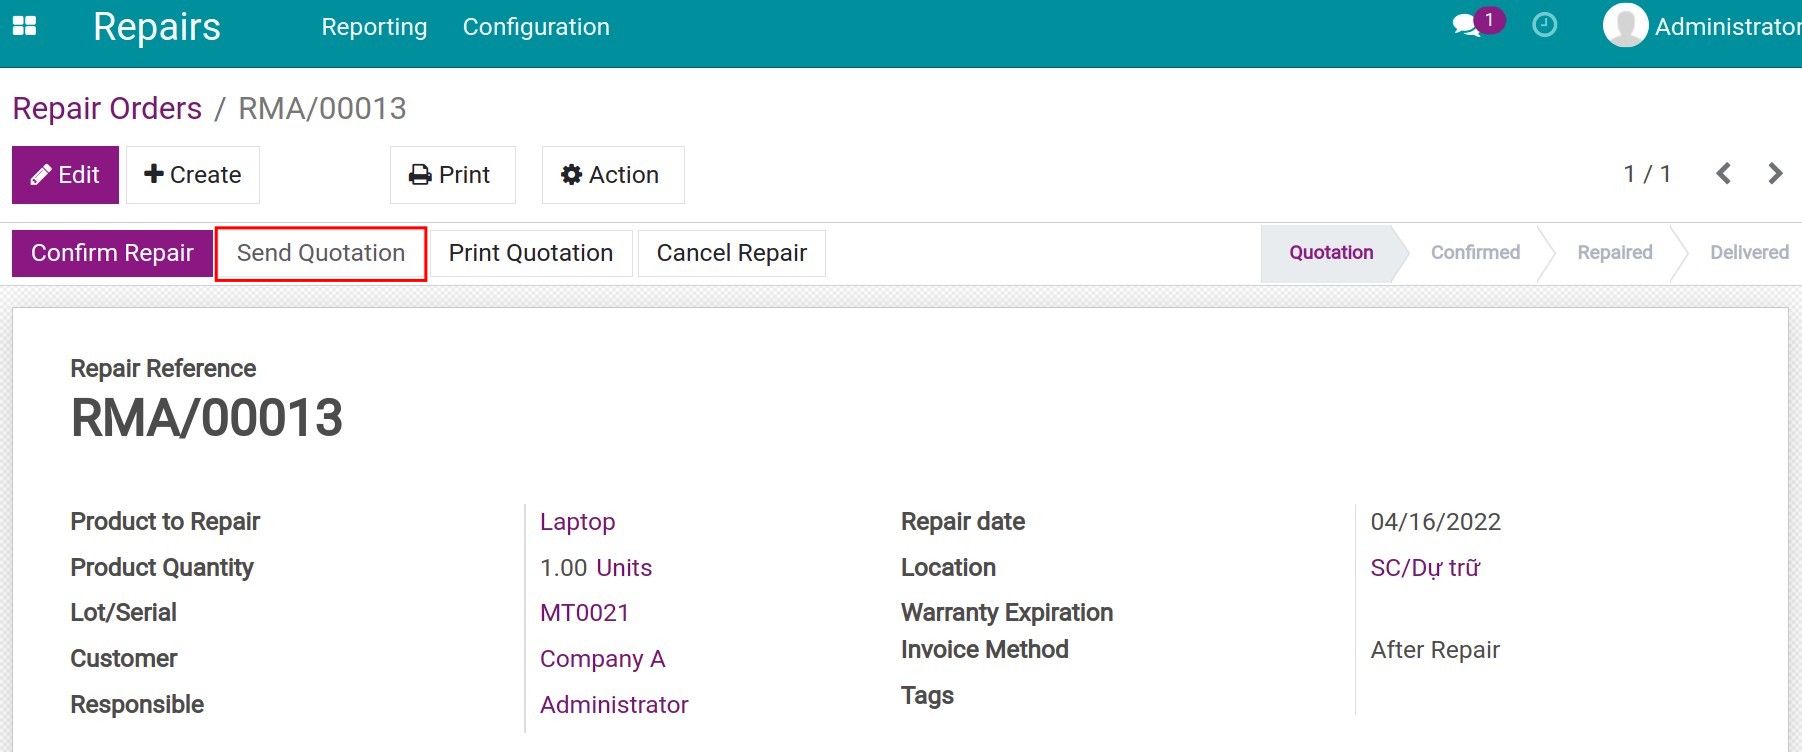Click the 1.00 quantity value
Viewport: 1802px width, 752px height.
click(563, 568)
